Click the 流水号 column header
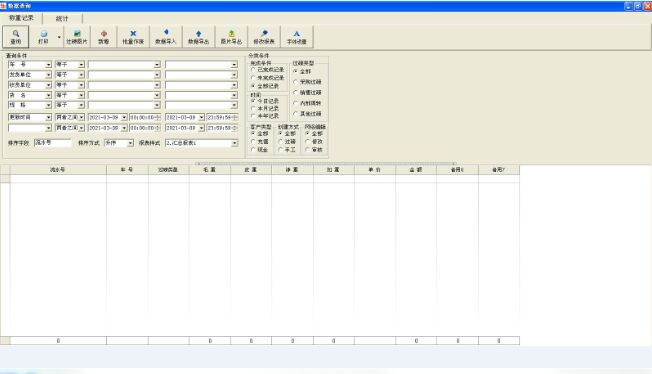652x374 pixels. coord(58,170)
